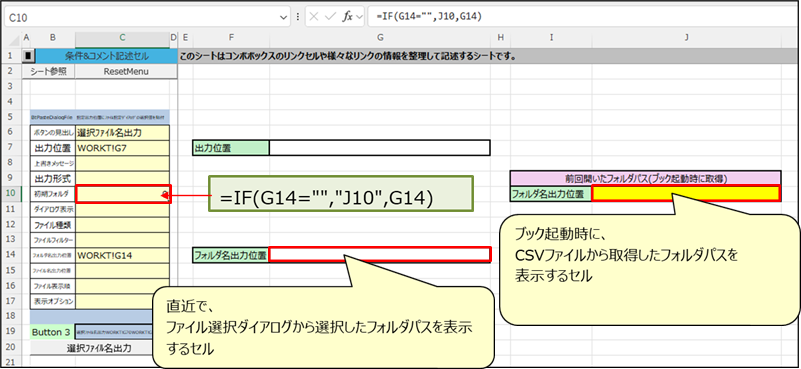This screenshot has width=801, height=369.
Task: Select row 1 header
Action: tap(11, 56)
